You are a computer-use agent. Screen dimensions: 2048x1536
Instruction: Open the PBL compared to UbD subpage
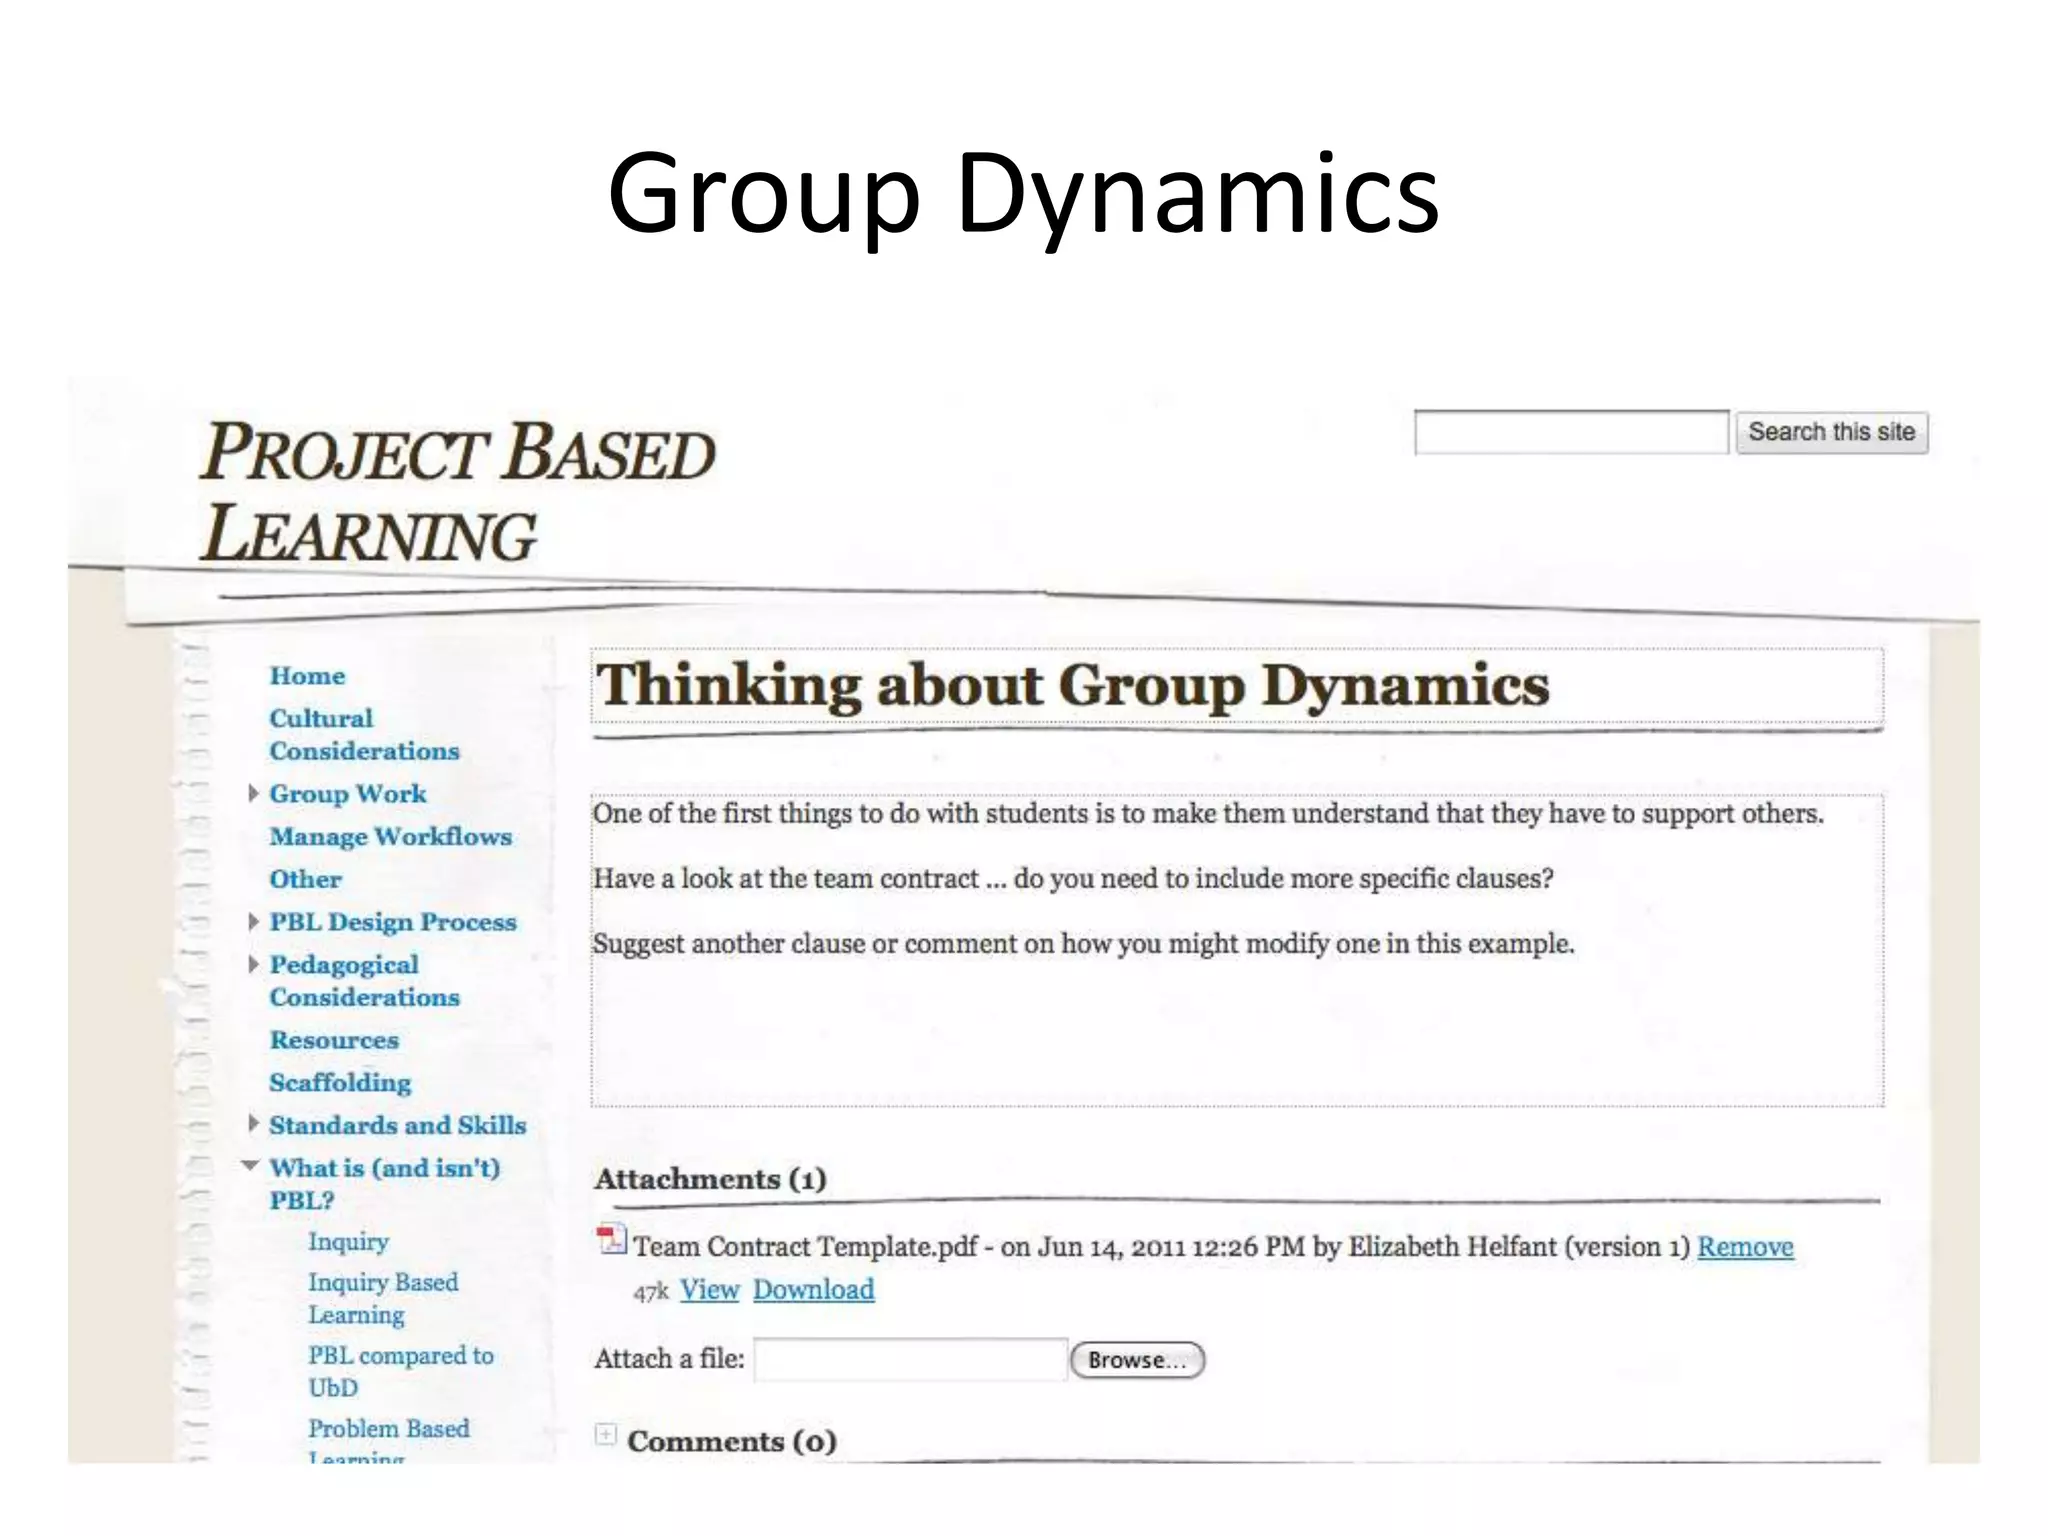pos(401,1371)
